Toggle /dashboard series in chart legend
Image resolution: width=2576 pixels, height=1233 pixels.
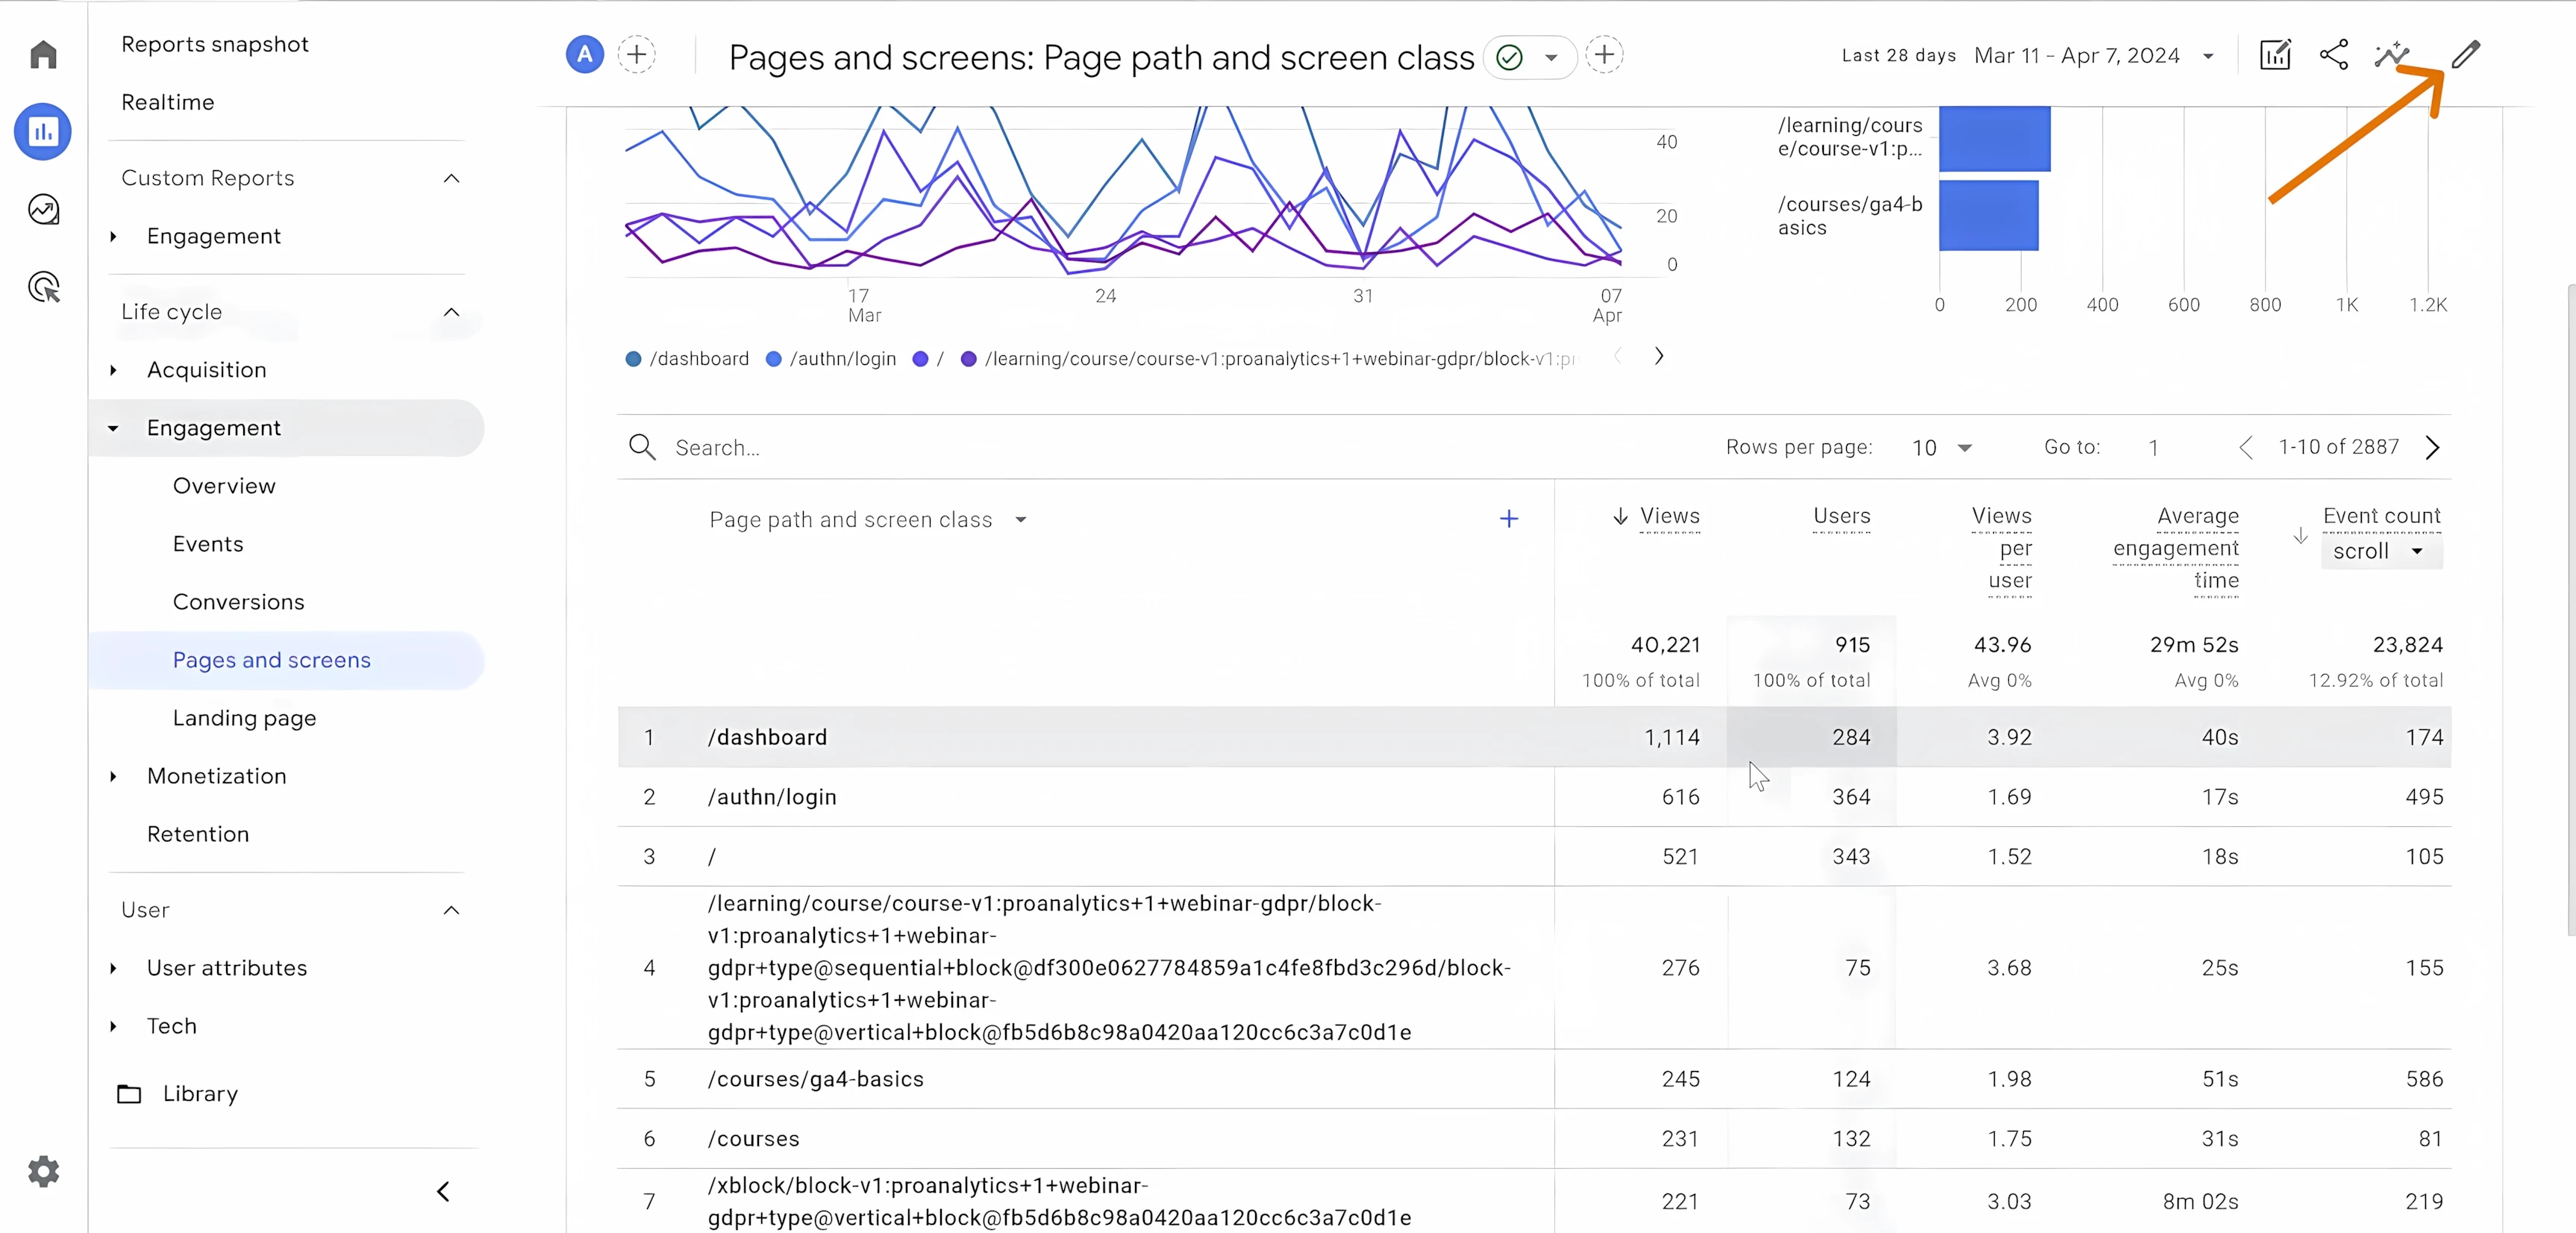(x=687, y=359)
